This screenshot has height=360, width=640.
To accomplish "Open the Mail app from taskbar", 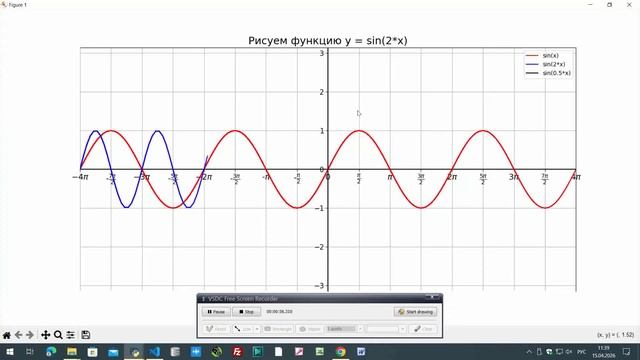I will tap(113, 352).
